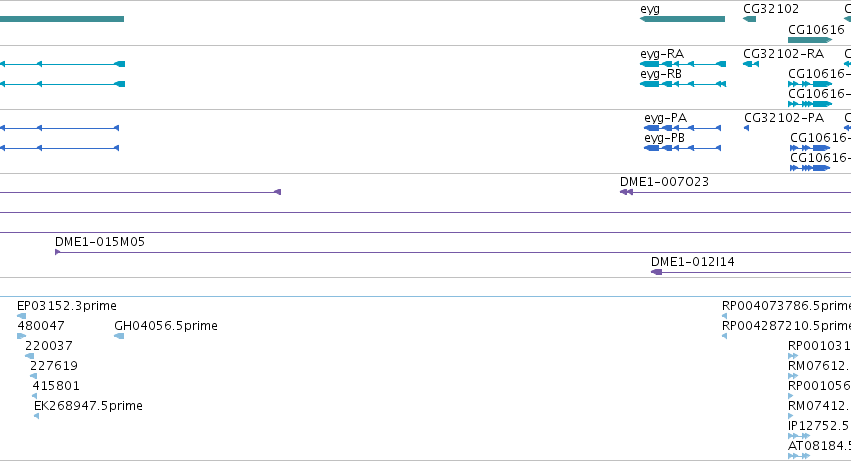Click the RP004073786.5prime EST label
The height and width of the screenshot is (461, 851).
click(786, 306)
